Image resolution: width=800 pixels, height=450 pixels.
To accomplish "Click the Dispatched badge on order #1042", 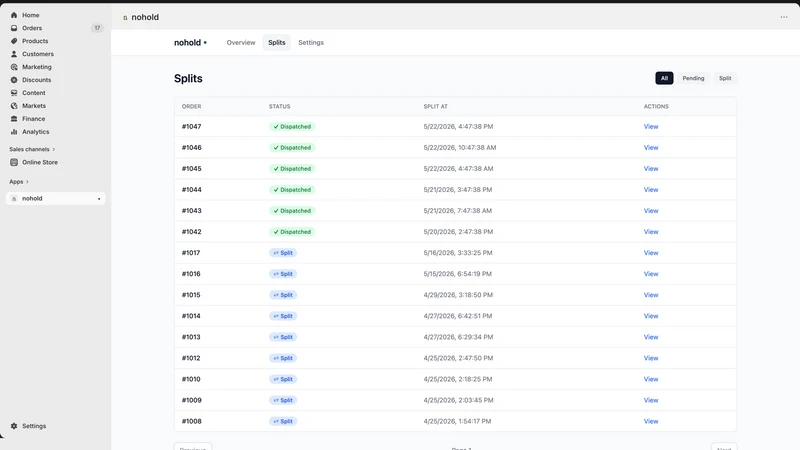I will (x=292, y=232).
